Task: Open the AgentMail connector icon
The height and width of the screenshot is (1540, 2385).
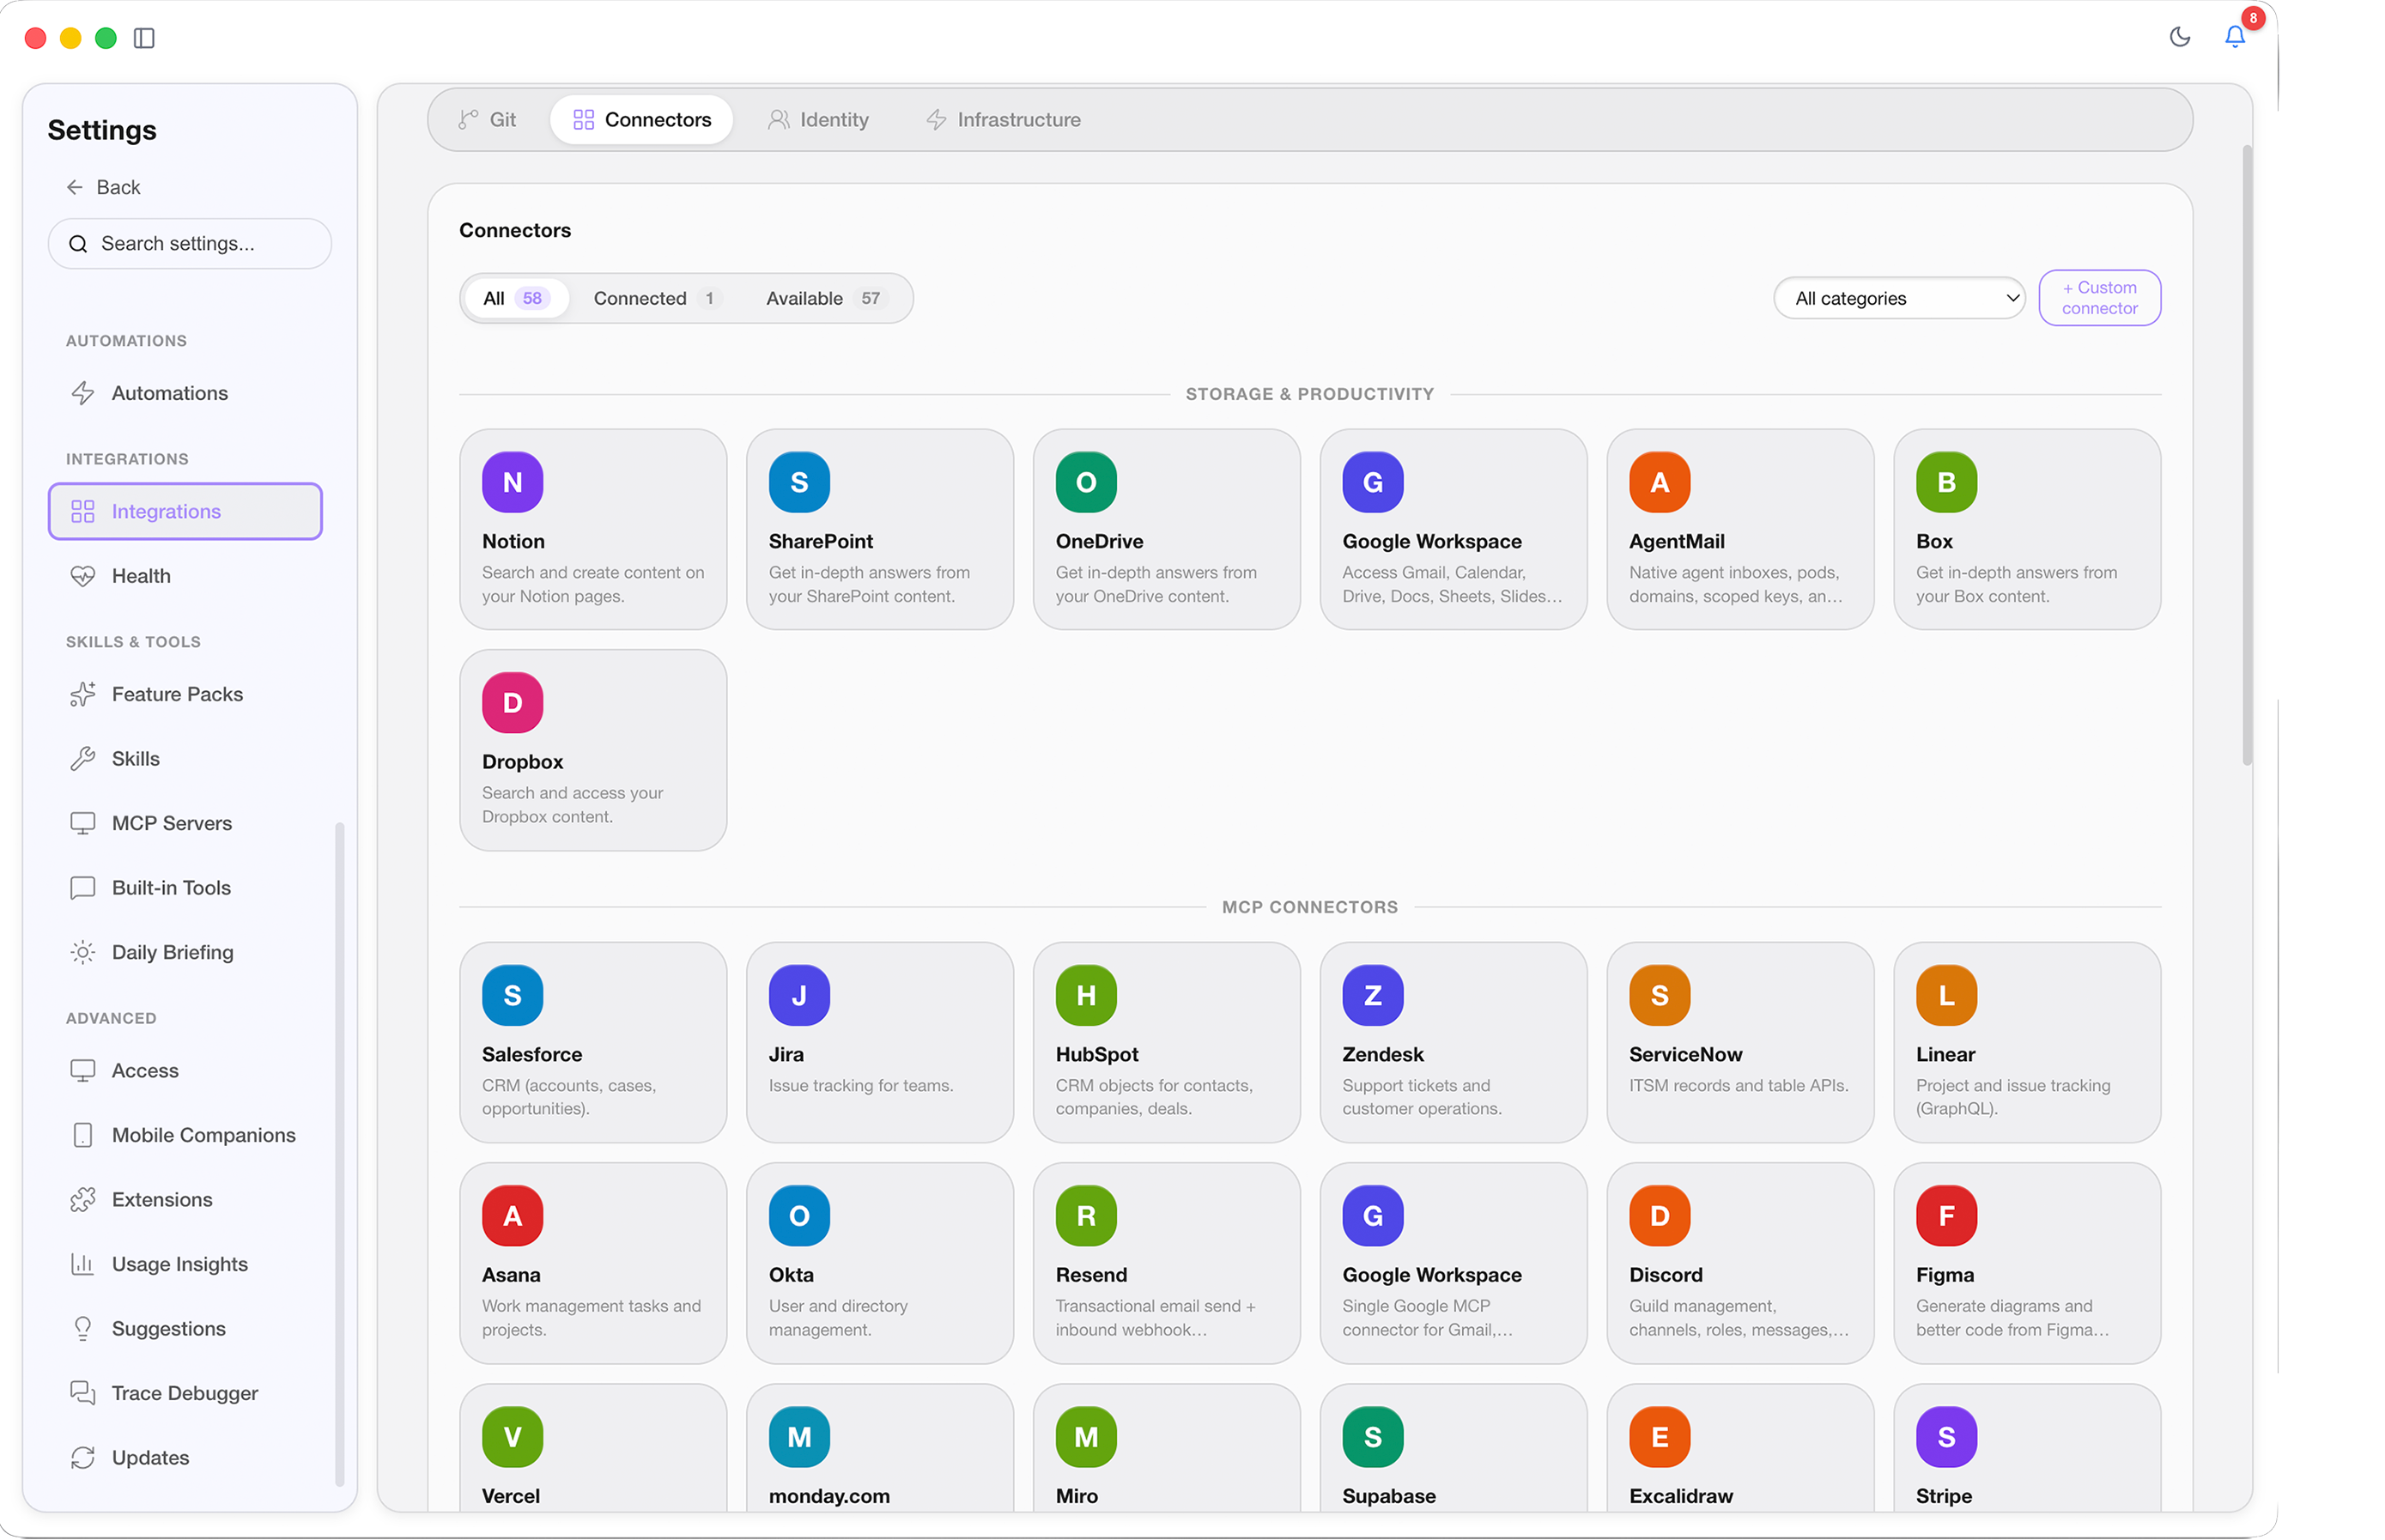Action: (1659, 482)
